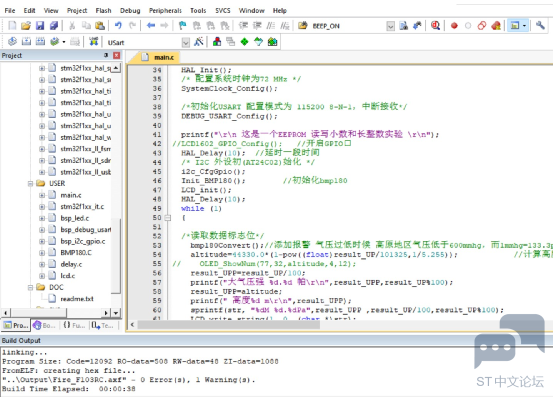This screenshot has width=553, height=397.
Task: Click the Download to flash icon
Action: [93, 42]
